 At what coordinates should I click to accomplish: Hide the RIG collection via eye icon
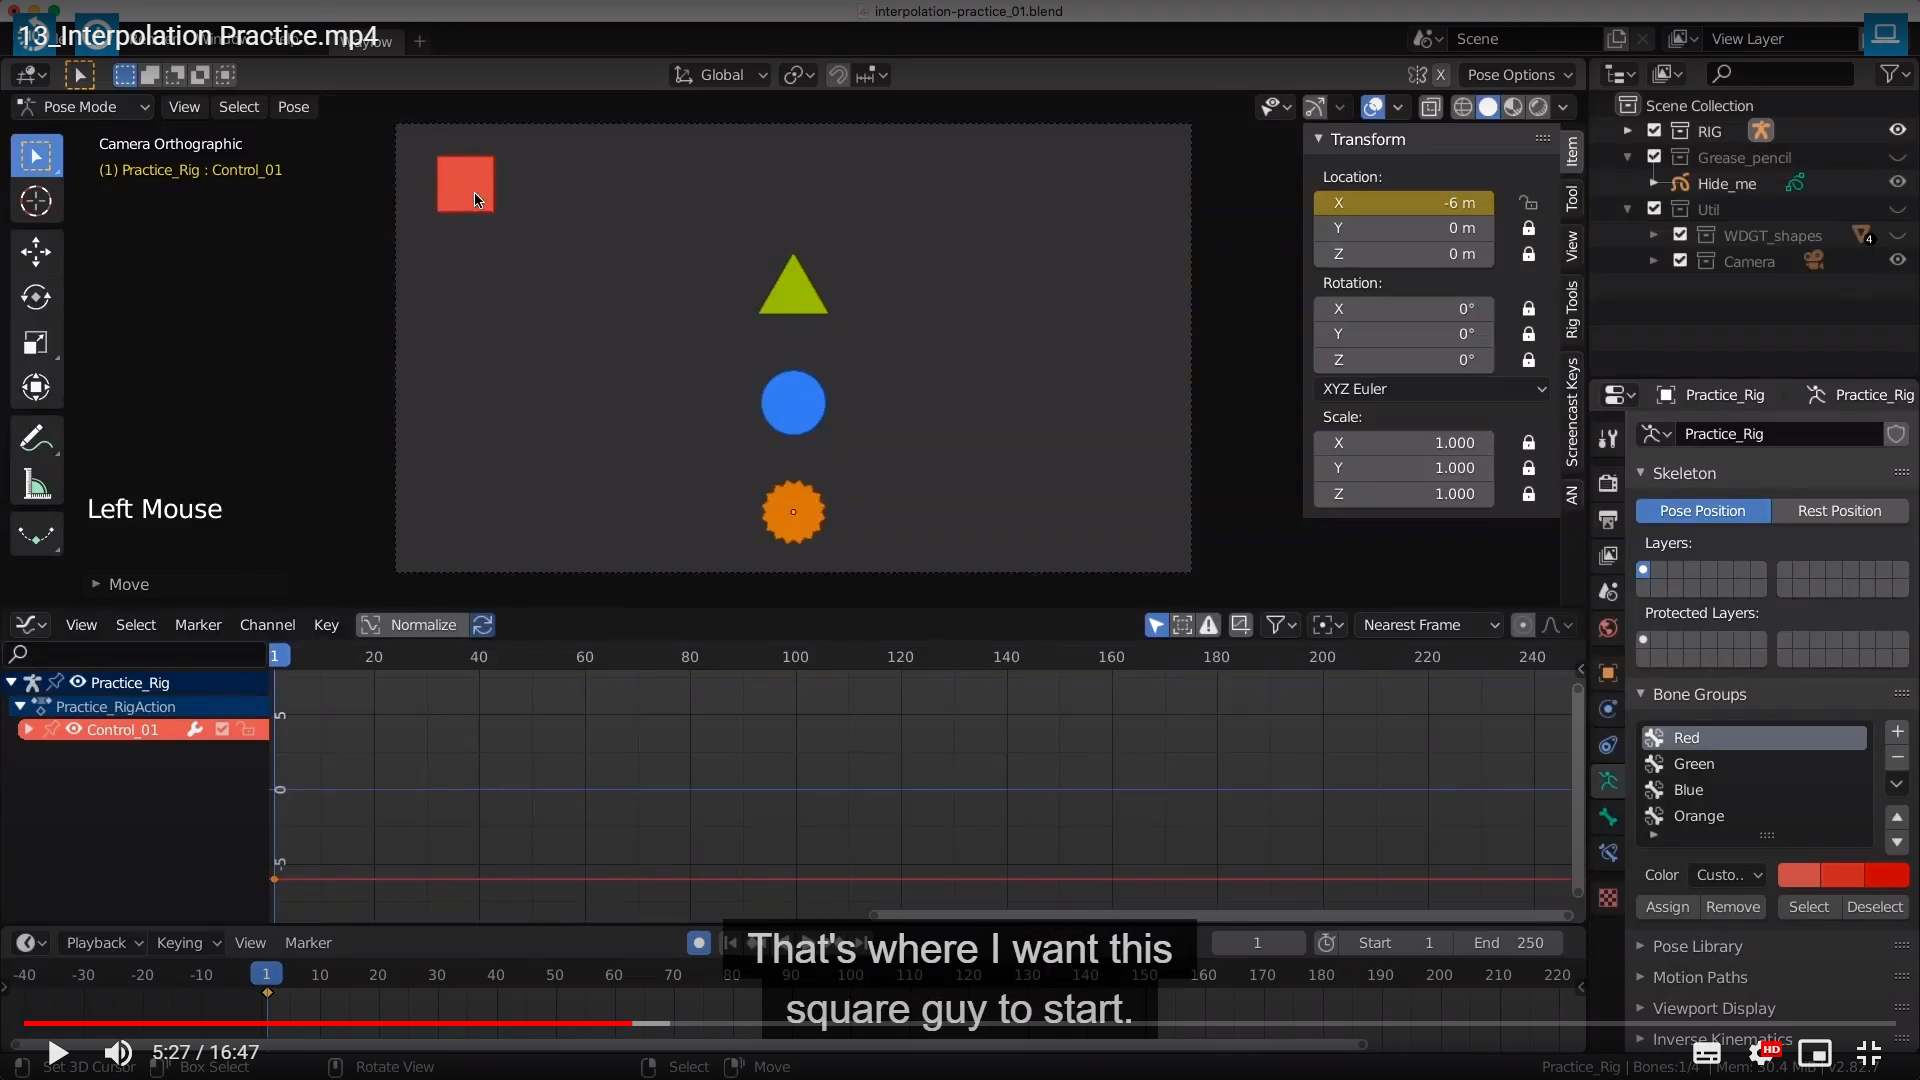click(x=1897, y=130)
